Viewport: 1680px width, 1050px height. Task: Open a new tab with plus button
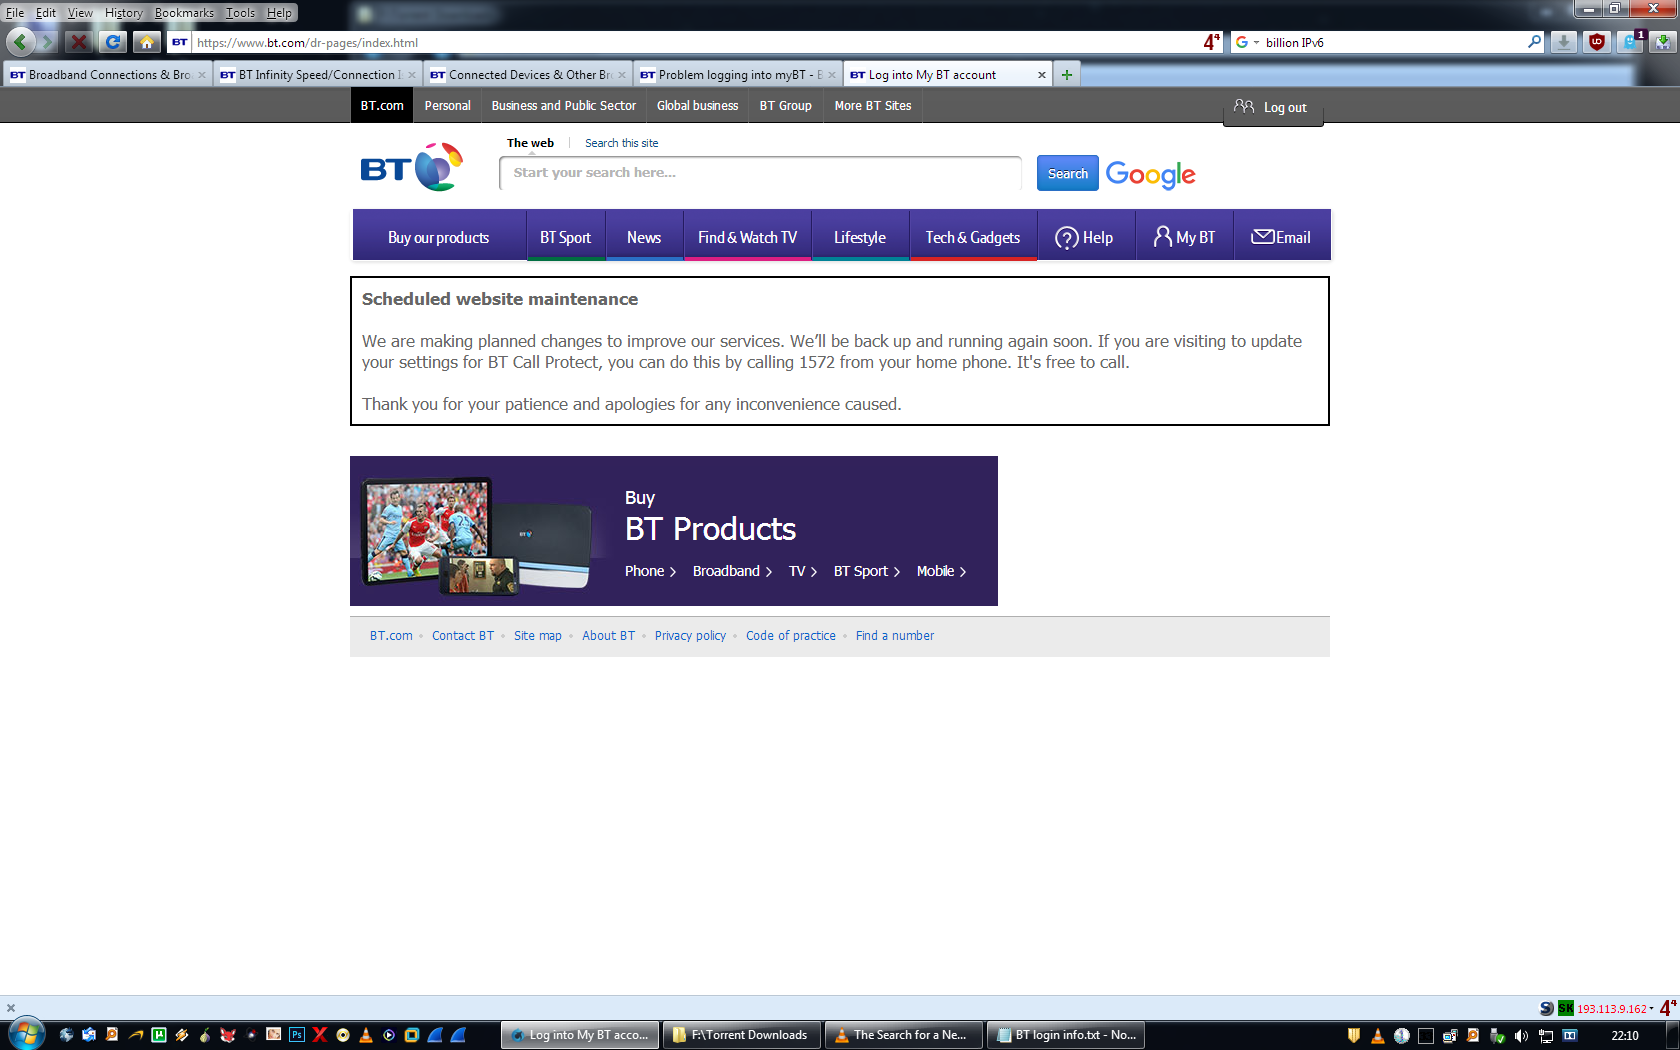(x=1067, y=75)
